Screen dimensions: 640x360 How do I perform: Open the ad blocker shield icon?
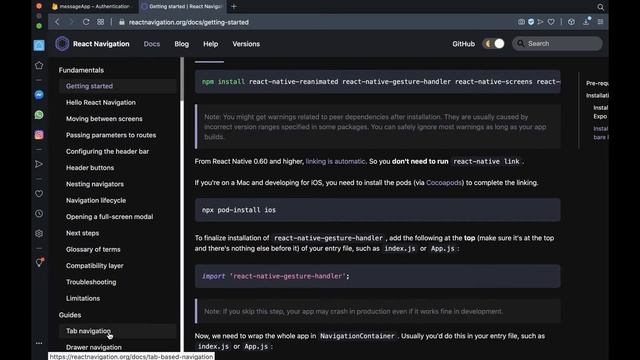click(531, 22)
